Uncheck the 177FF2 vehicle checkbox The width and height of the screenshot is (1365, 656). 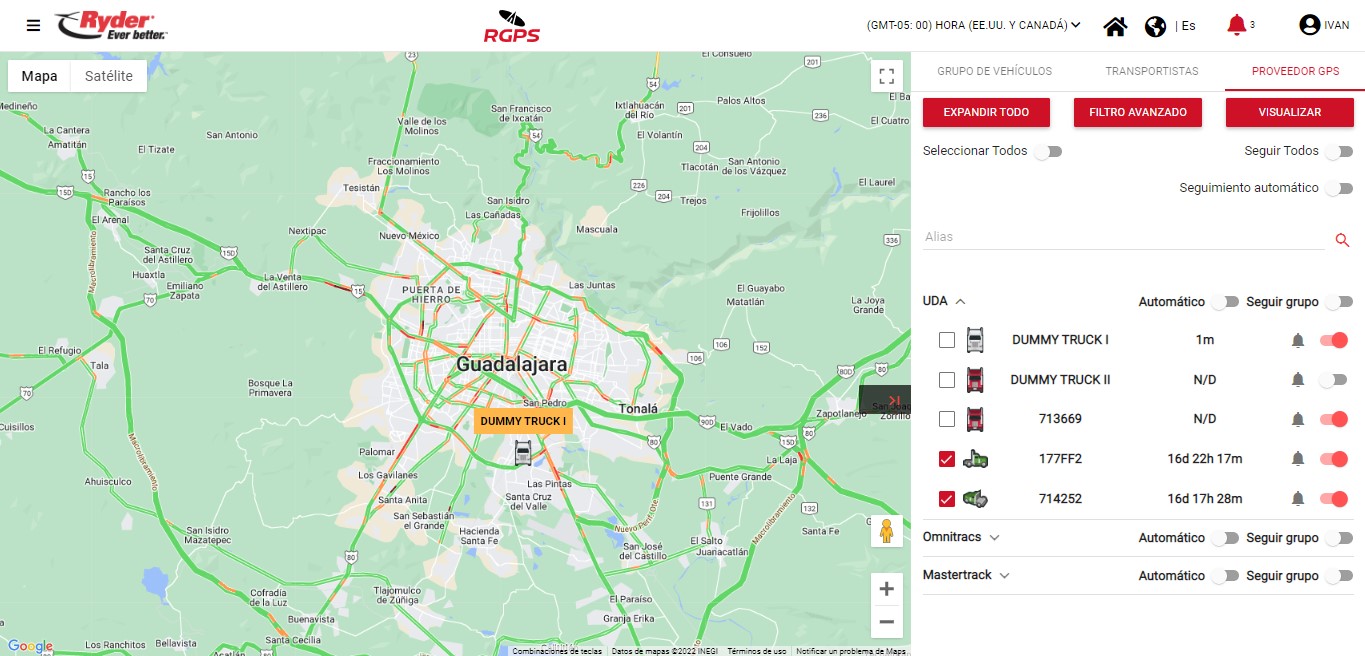947,459
